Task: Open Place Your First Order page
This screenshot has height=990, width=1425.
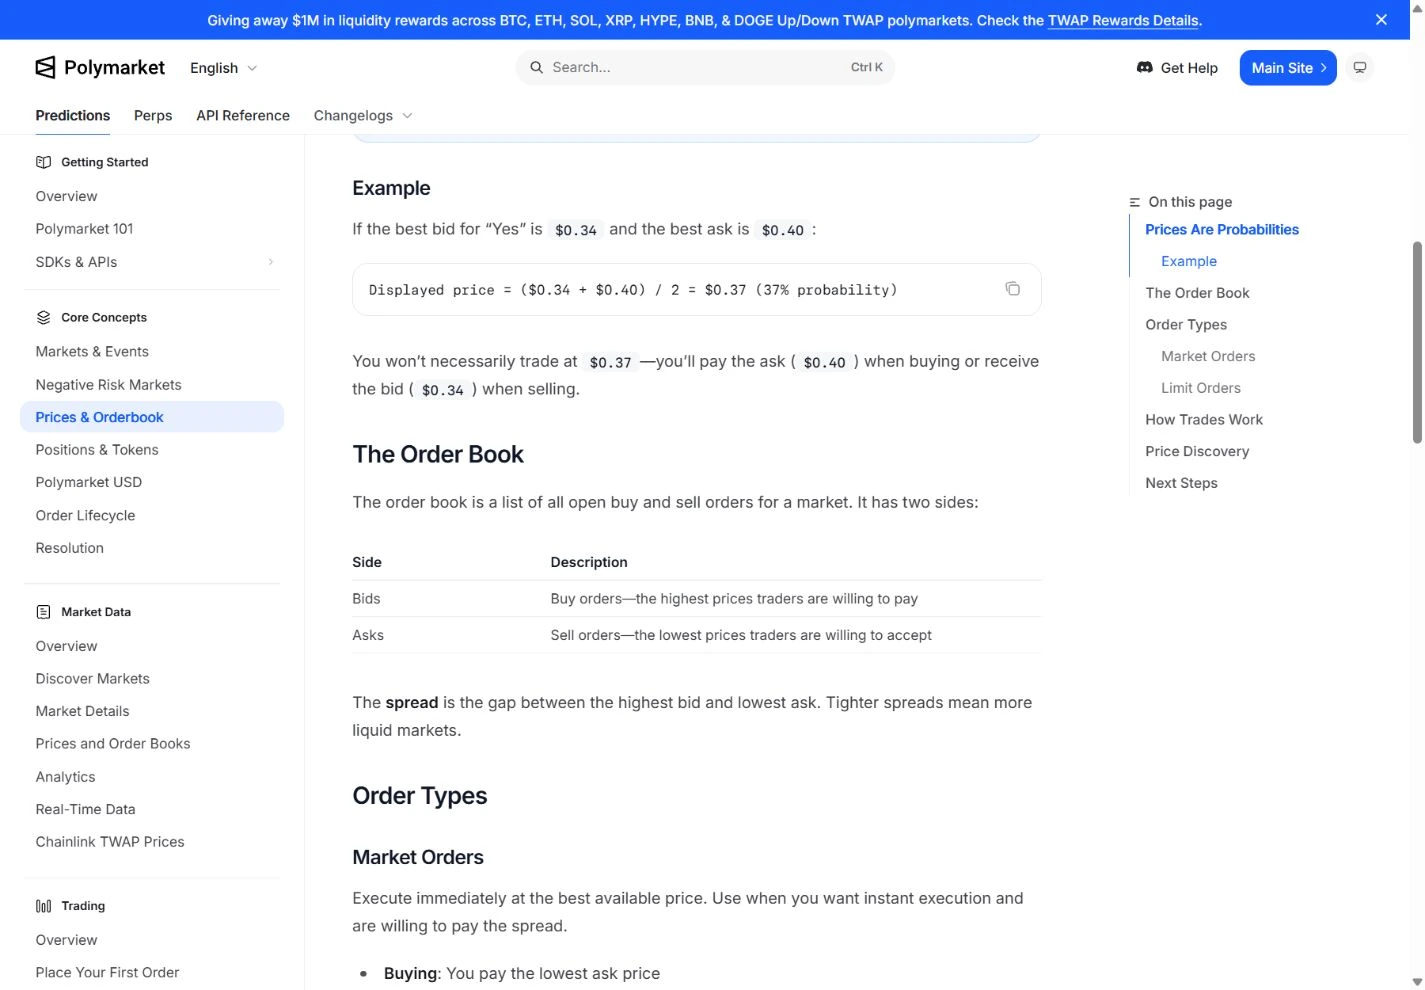Action: click(107, 973)
